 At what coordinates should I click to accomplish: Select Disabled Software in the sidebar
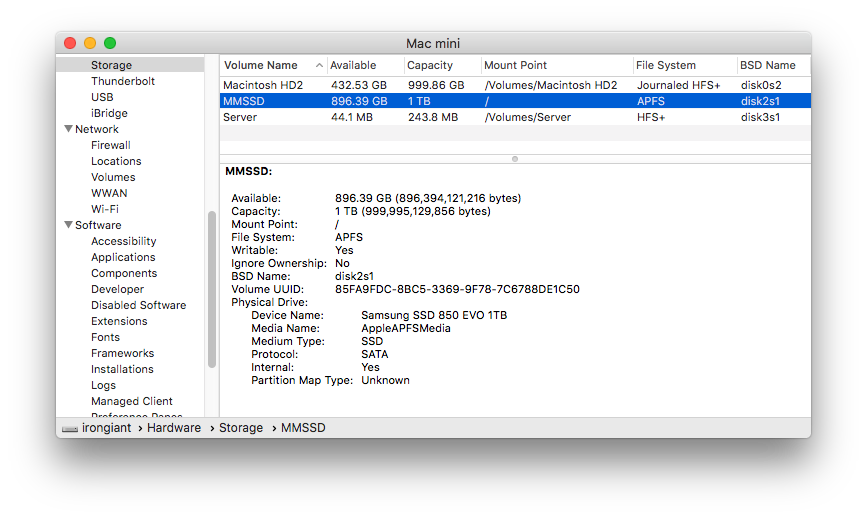(x=138, y=305)
